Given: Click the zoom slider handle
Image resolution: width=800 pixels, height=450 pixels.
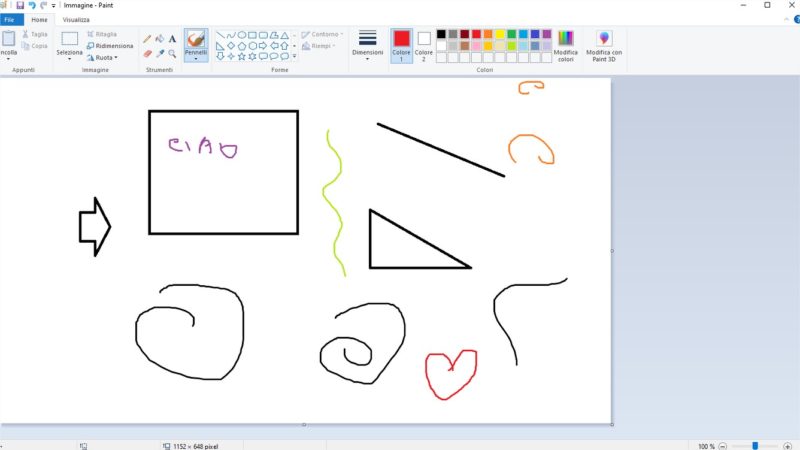Looking at the screenshot, I should pyautogui.click(x=755, y=446).
